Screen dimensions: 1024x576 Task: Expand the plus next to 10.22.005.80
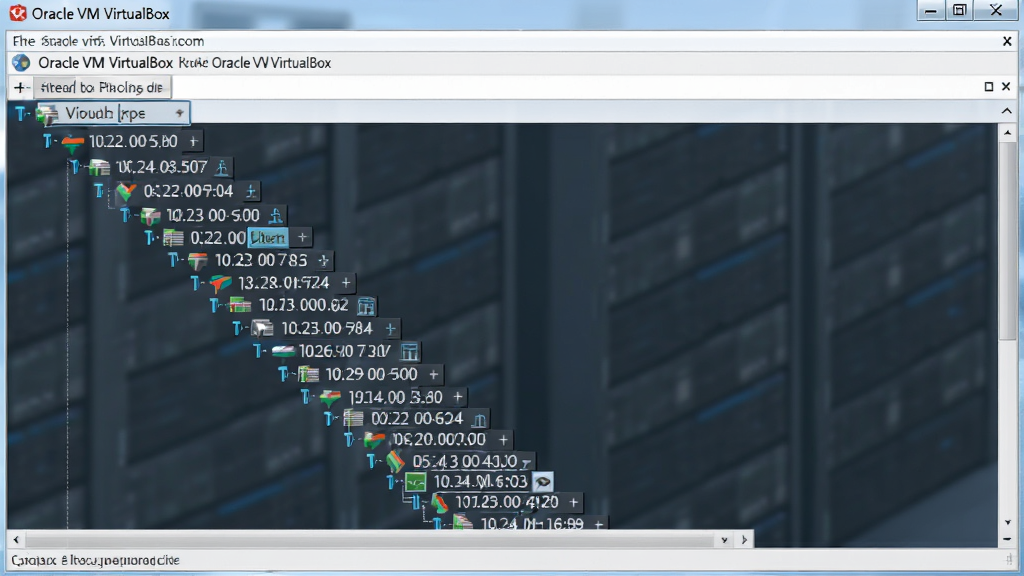point(193,141)
